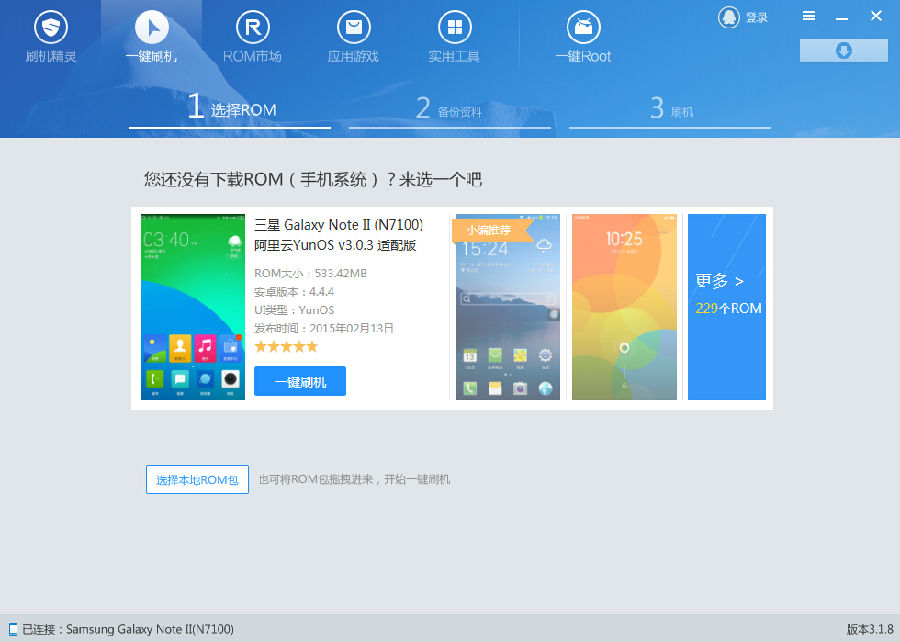Click the five-star rating
This screenshot has width=900, height=642.
click(x=286, y=347)
